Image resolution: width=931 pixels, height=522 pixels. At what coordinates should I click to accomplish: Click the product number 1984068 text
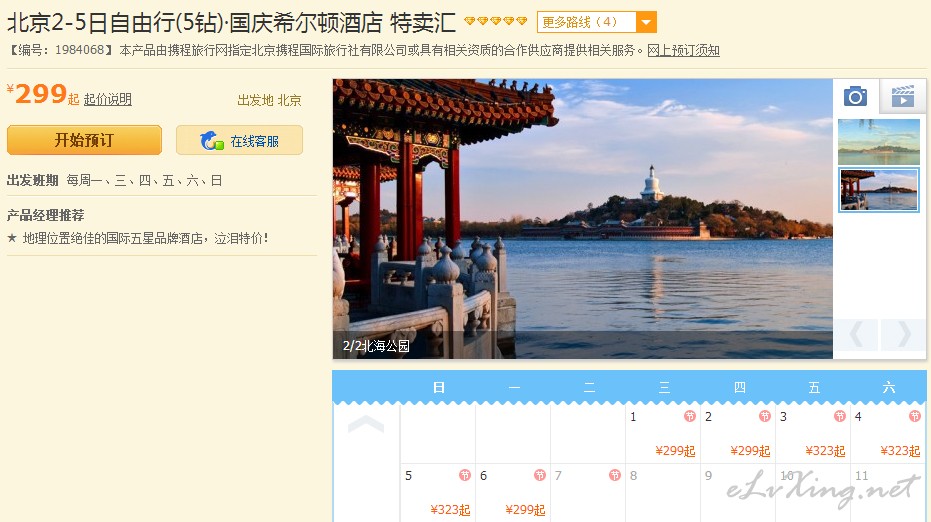[x=80, y=50]
